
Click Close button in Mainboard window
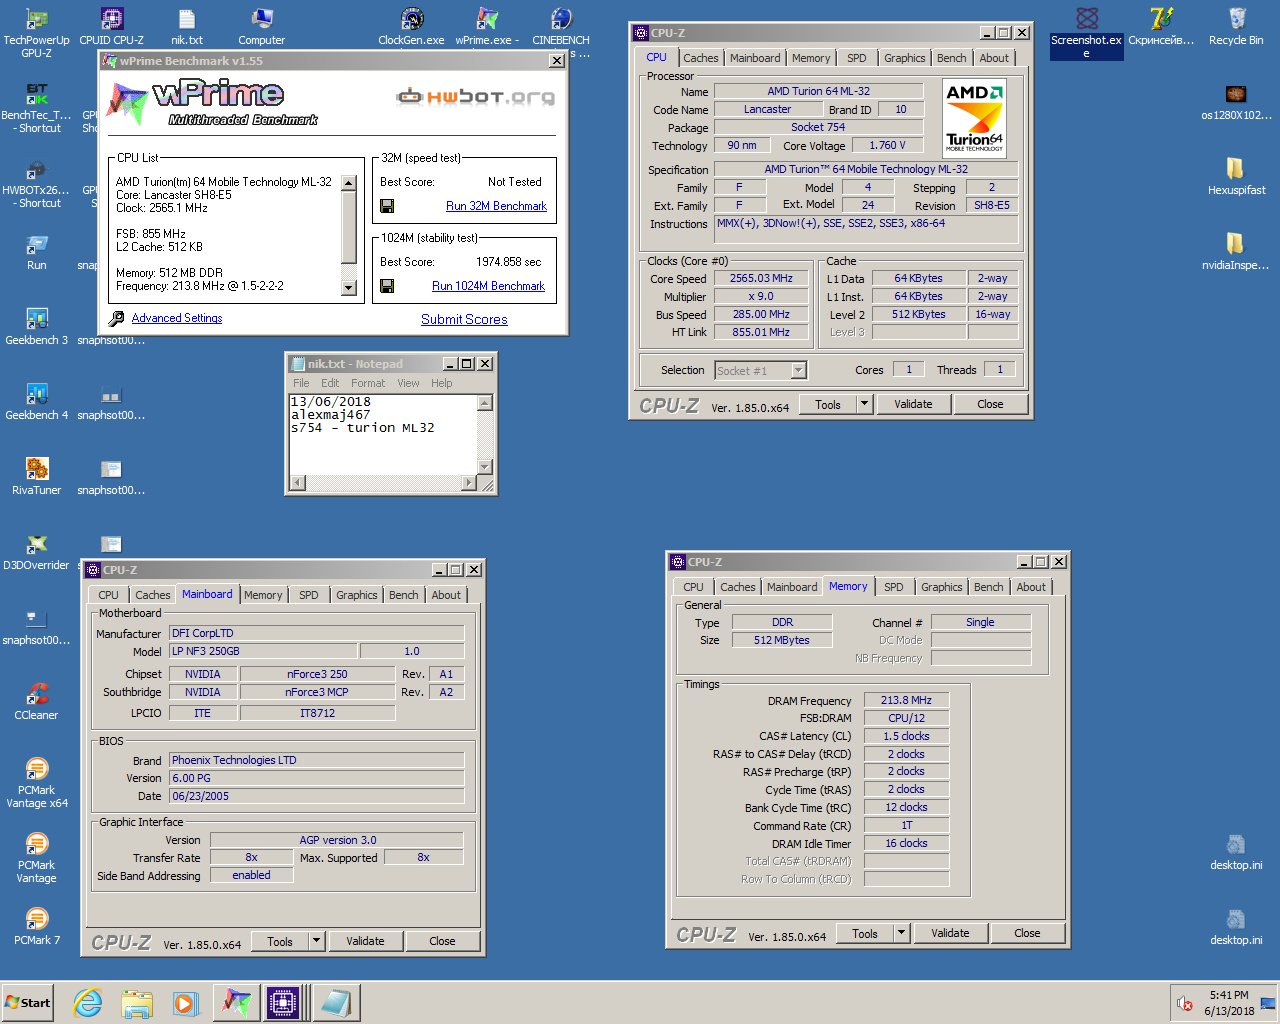point(442,941)
